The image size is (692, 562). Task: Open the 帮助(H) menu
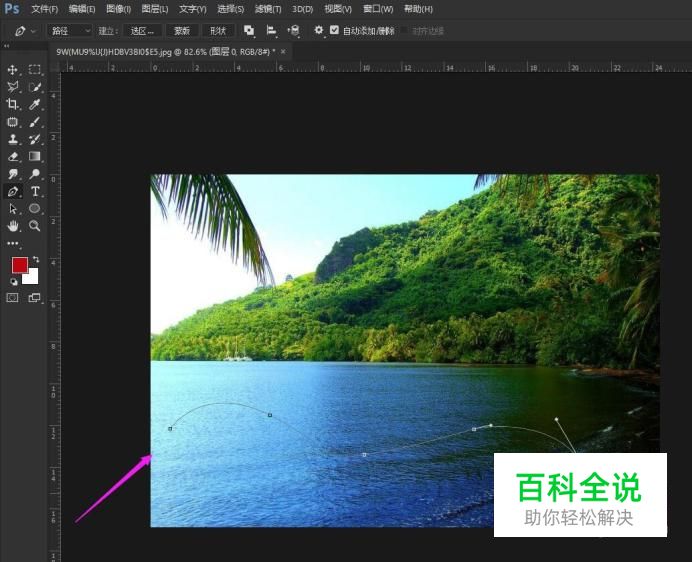[418, 9]
